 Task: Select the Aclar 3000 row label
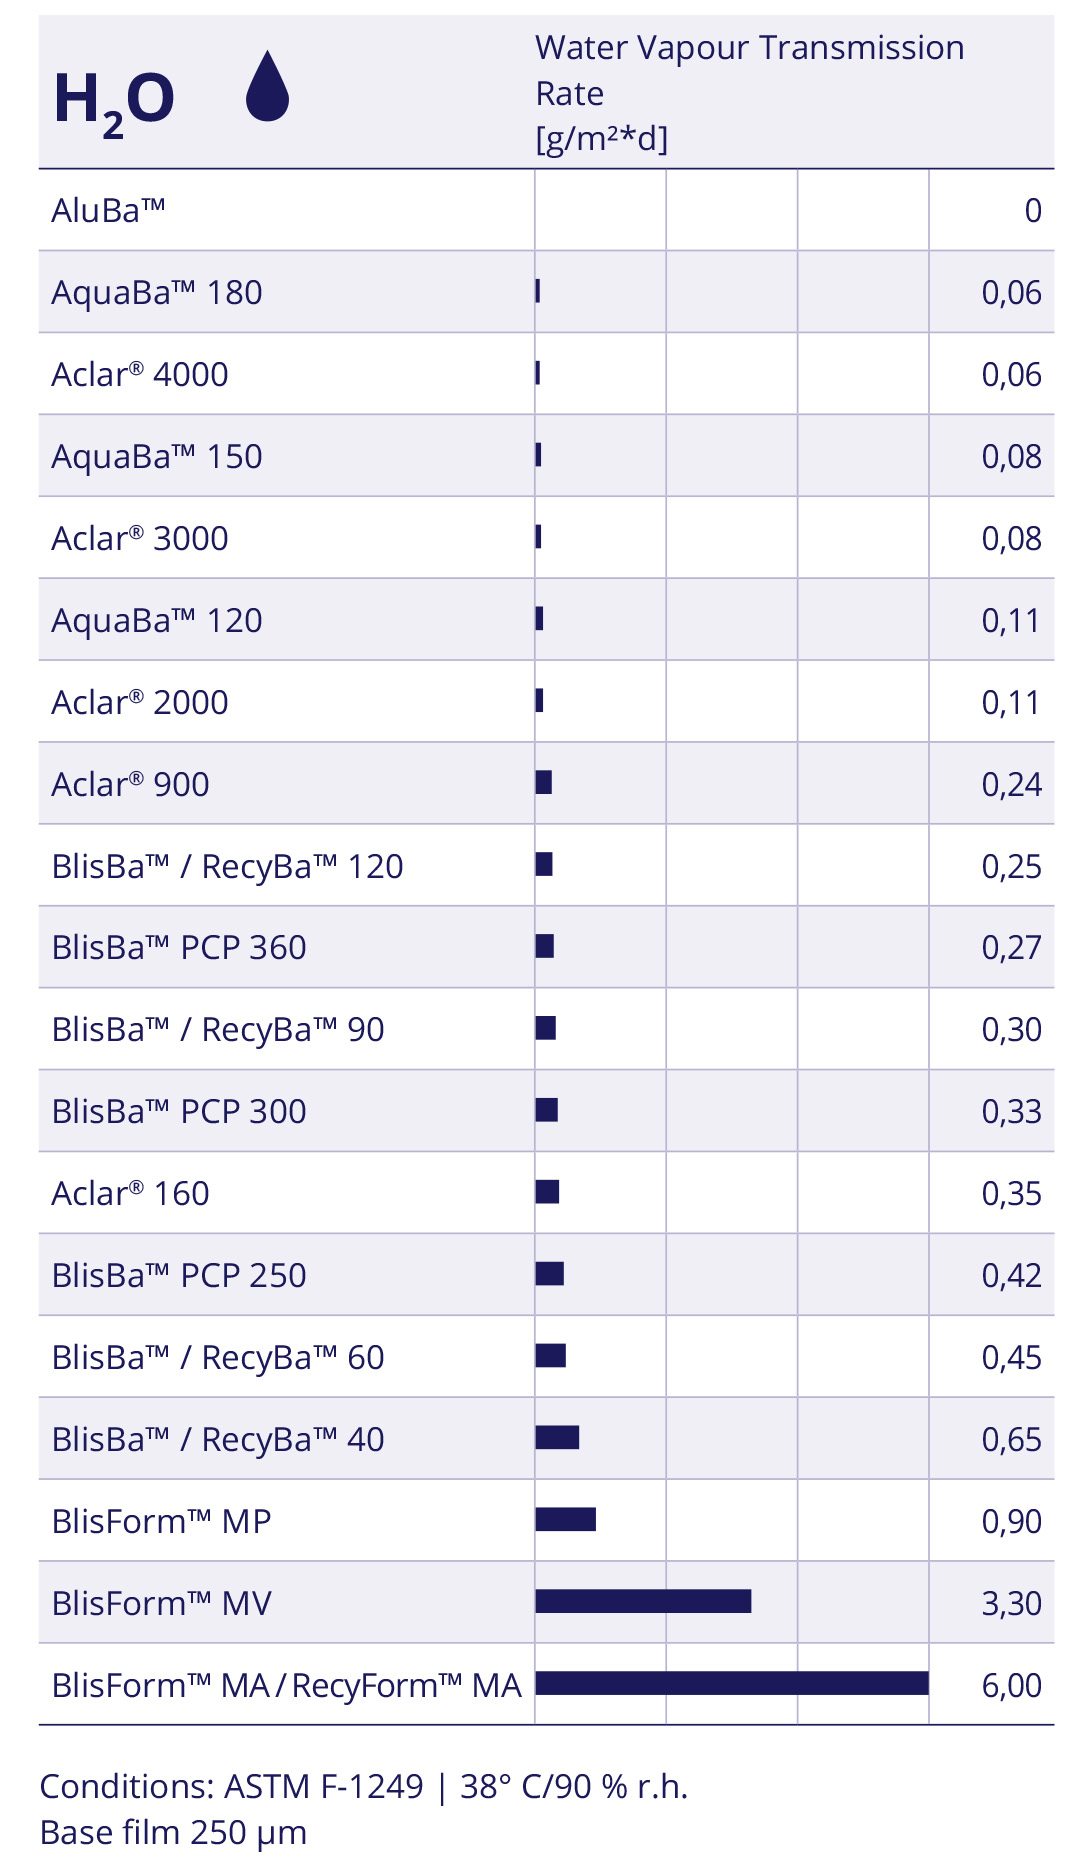click(x=140, y=539)
